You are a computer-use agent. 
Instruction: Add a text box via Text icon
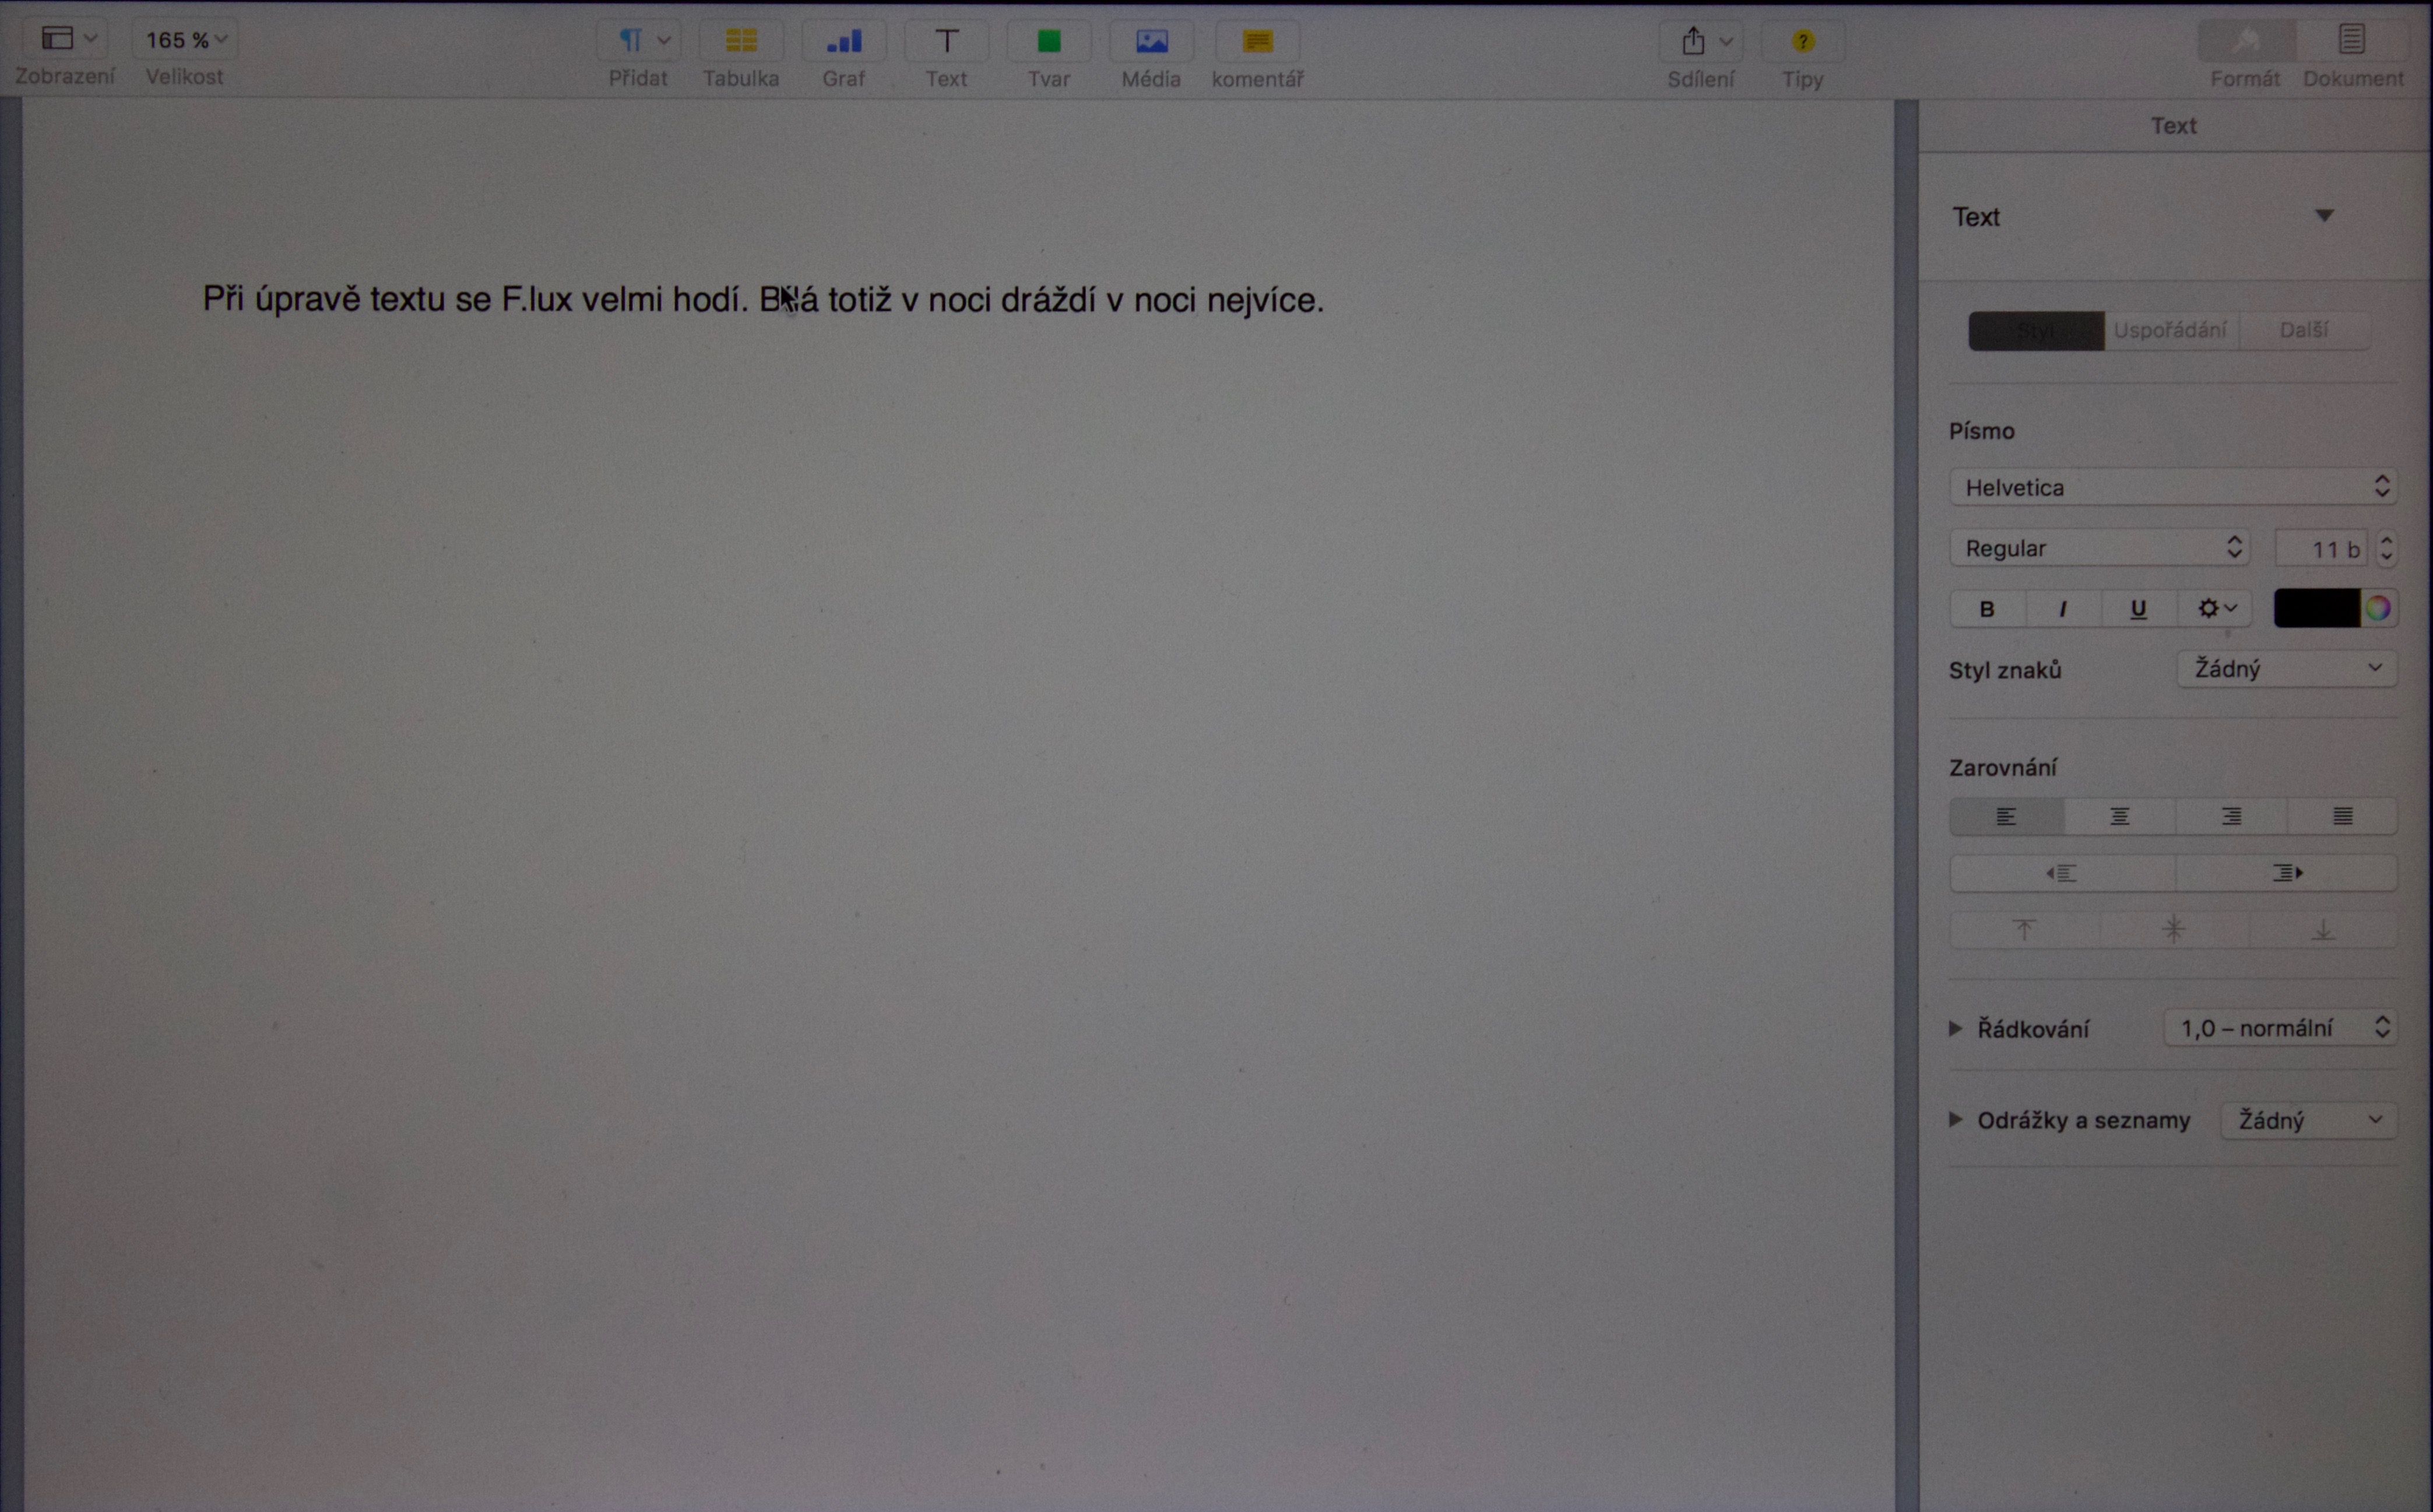(x=945, y=41)
